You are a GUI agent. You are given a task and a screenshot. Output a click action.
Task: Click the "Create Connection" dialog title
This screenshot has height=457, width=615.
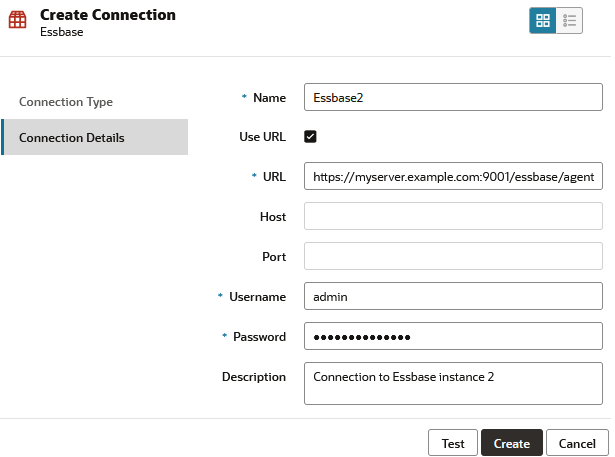(108, 15)
